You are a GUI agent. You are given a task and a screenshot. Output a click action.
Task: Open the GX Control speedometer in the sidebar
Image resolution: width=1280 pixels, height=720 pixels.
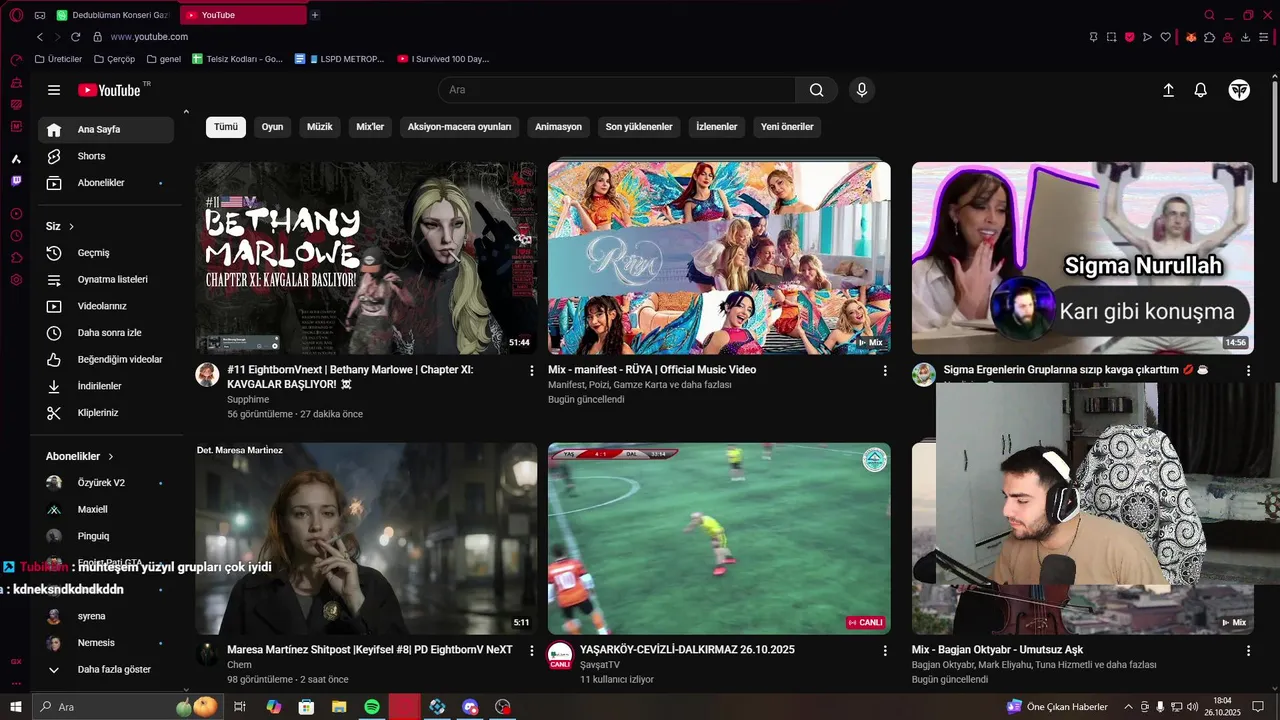16,60
